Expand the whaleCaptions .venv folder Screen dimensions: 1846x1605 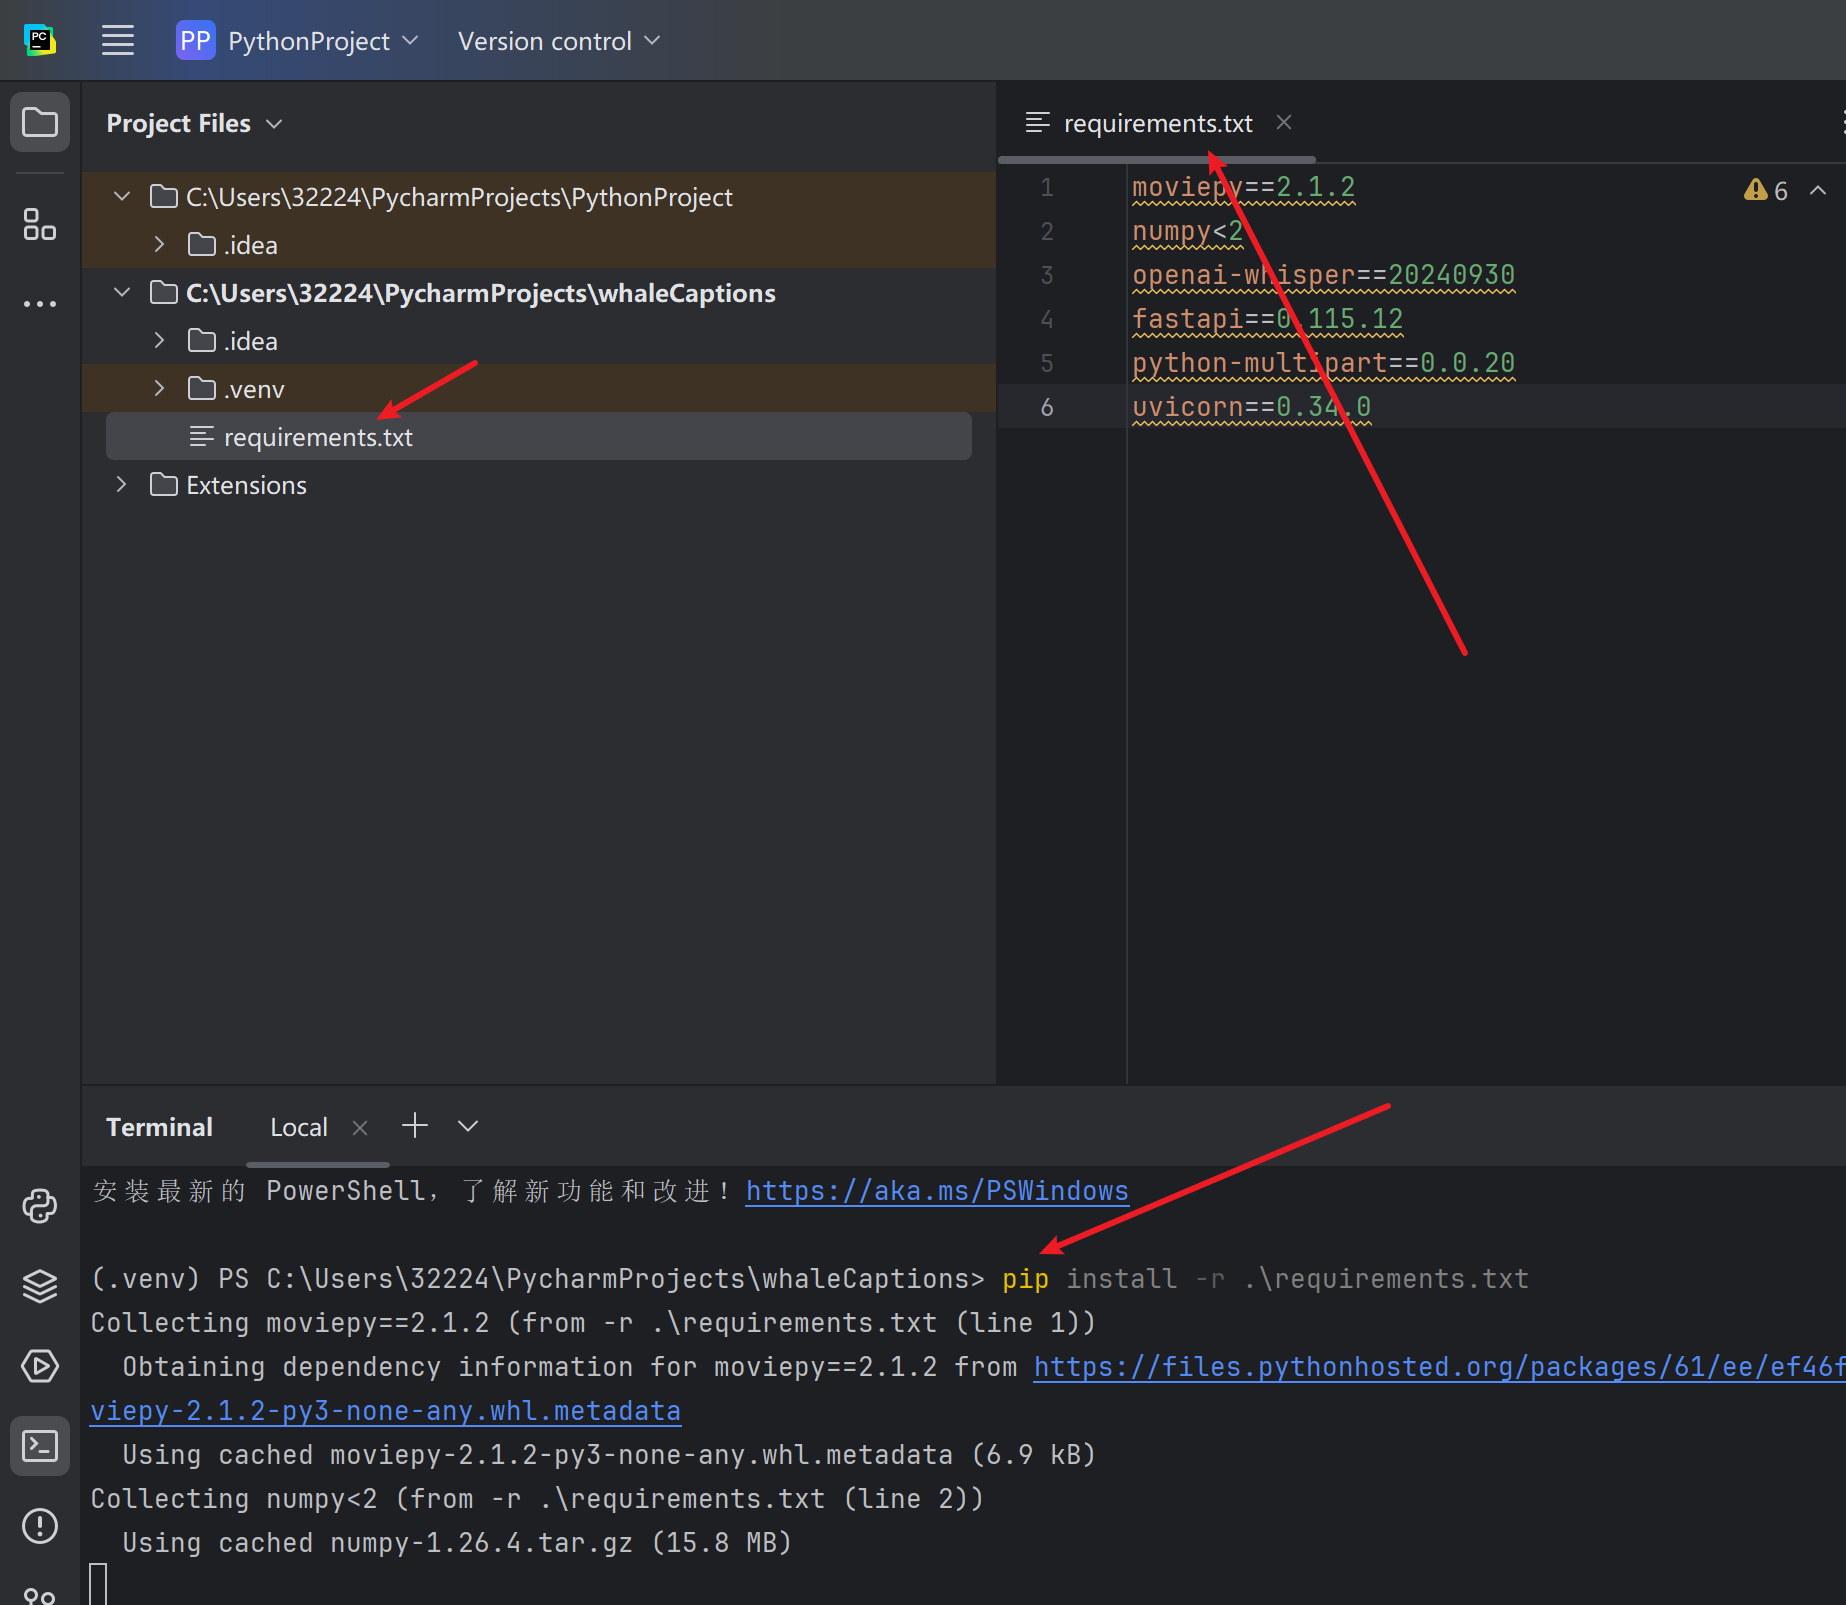pyautogui.click(x=159, y=389)
